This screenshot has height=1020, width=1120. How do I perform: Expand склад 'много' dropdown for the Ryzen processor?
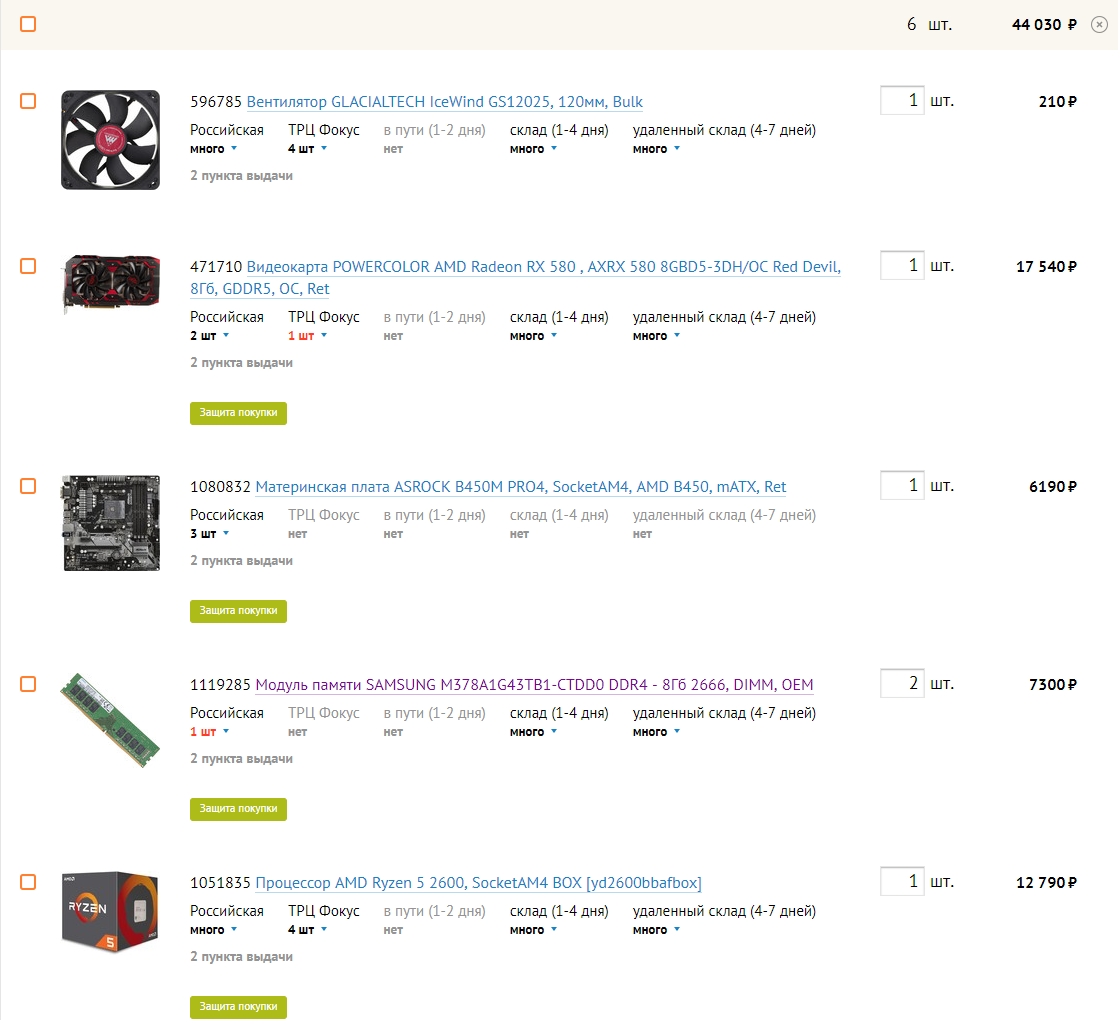[534, 930]
